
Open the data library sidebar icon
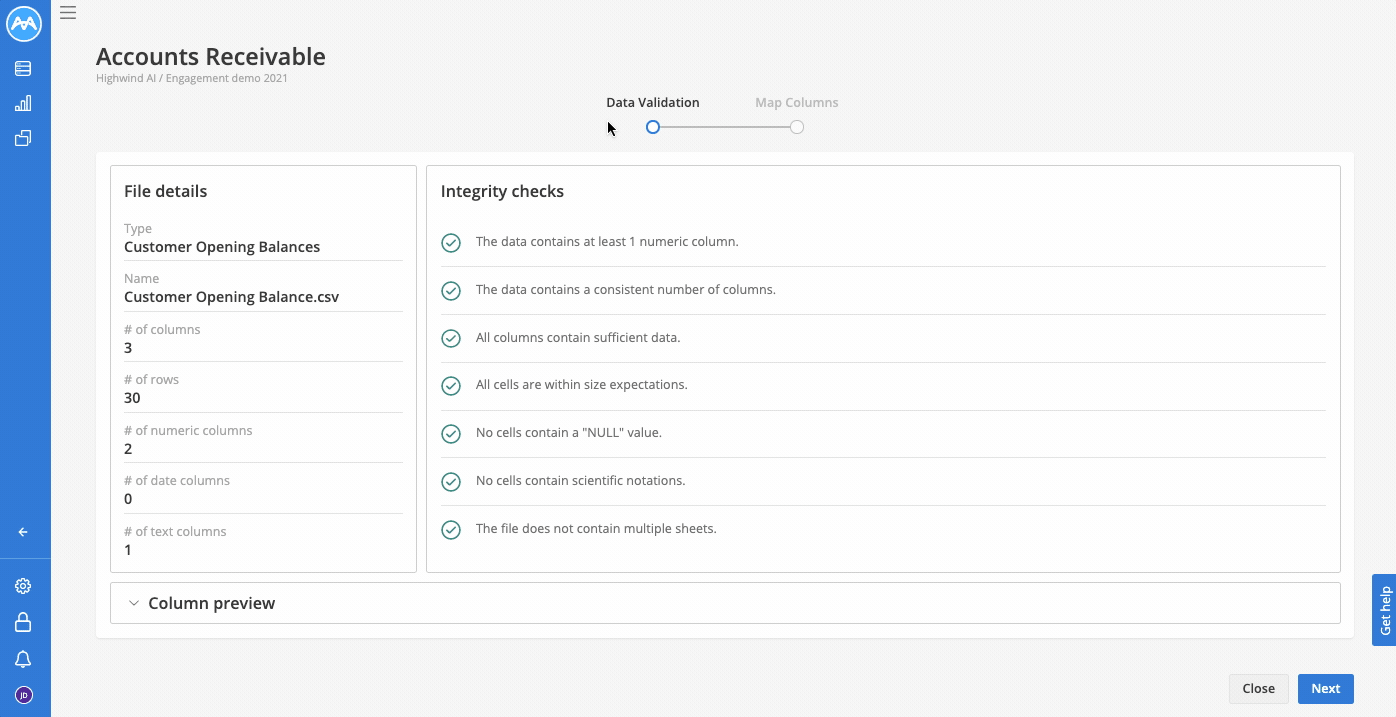tap(23, 69)
